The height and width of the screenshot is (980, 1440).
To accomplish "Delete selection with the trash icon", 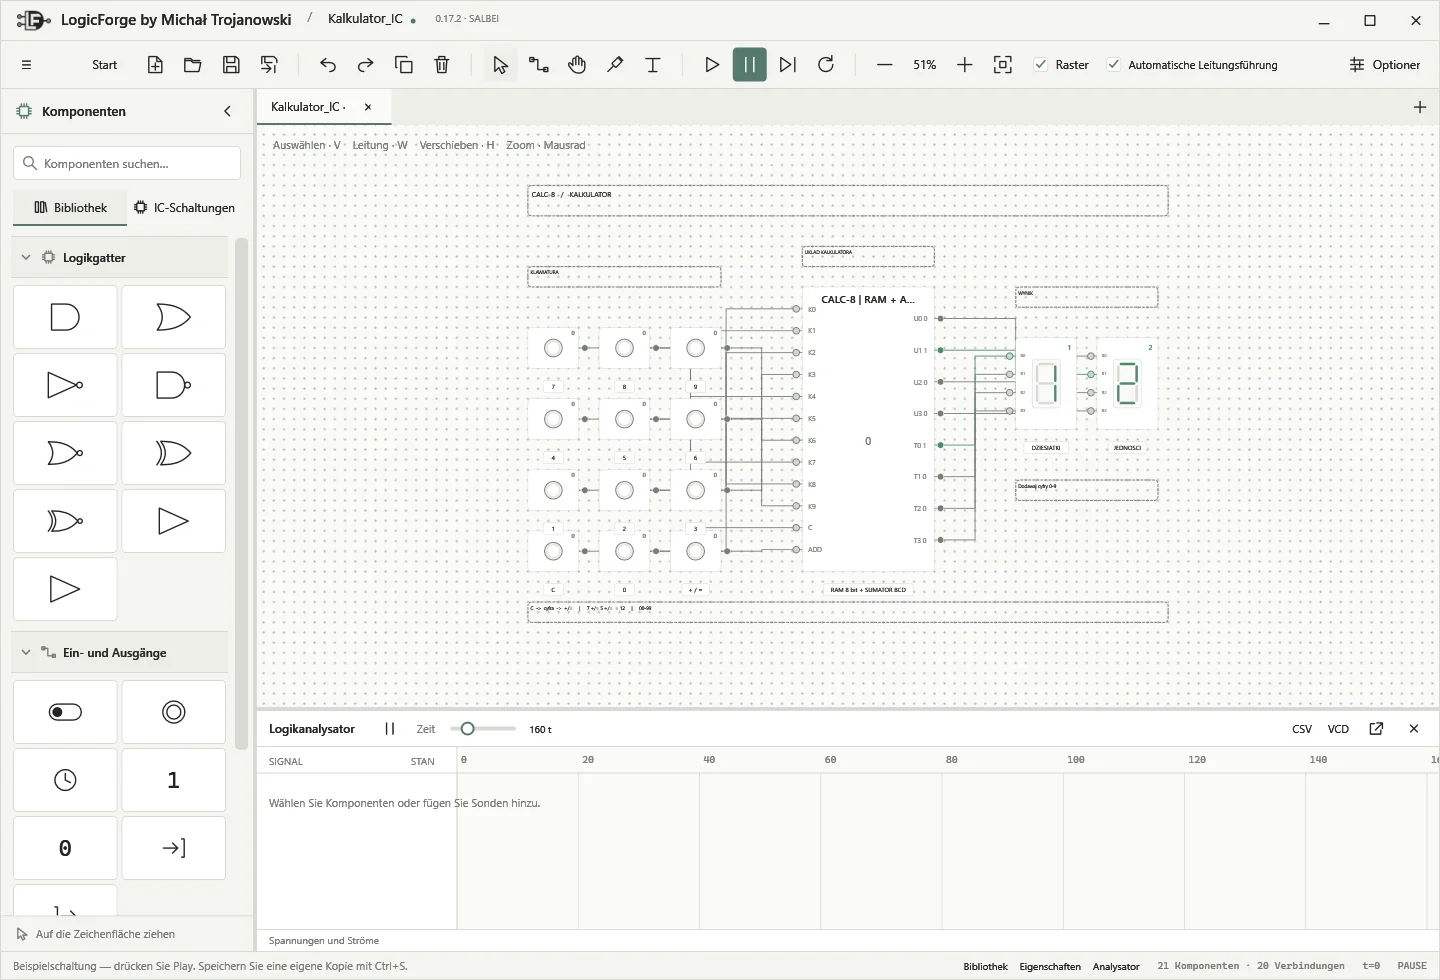I will click(442, 65).
